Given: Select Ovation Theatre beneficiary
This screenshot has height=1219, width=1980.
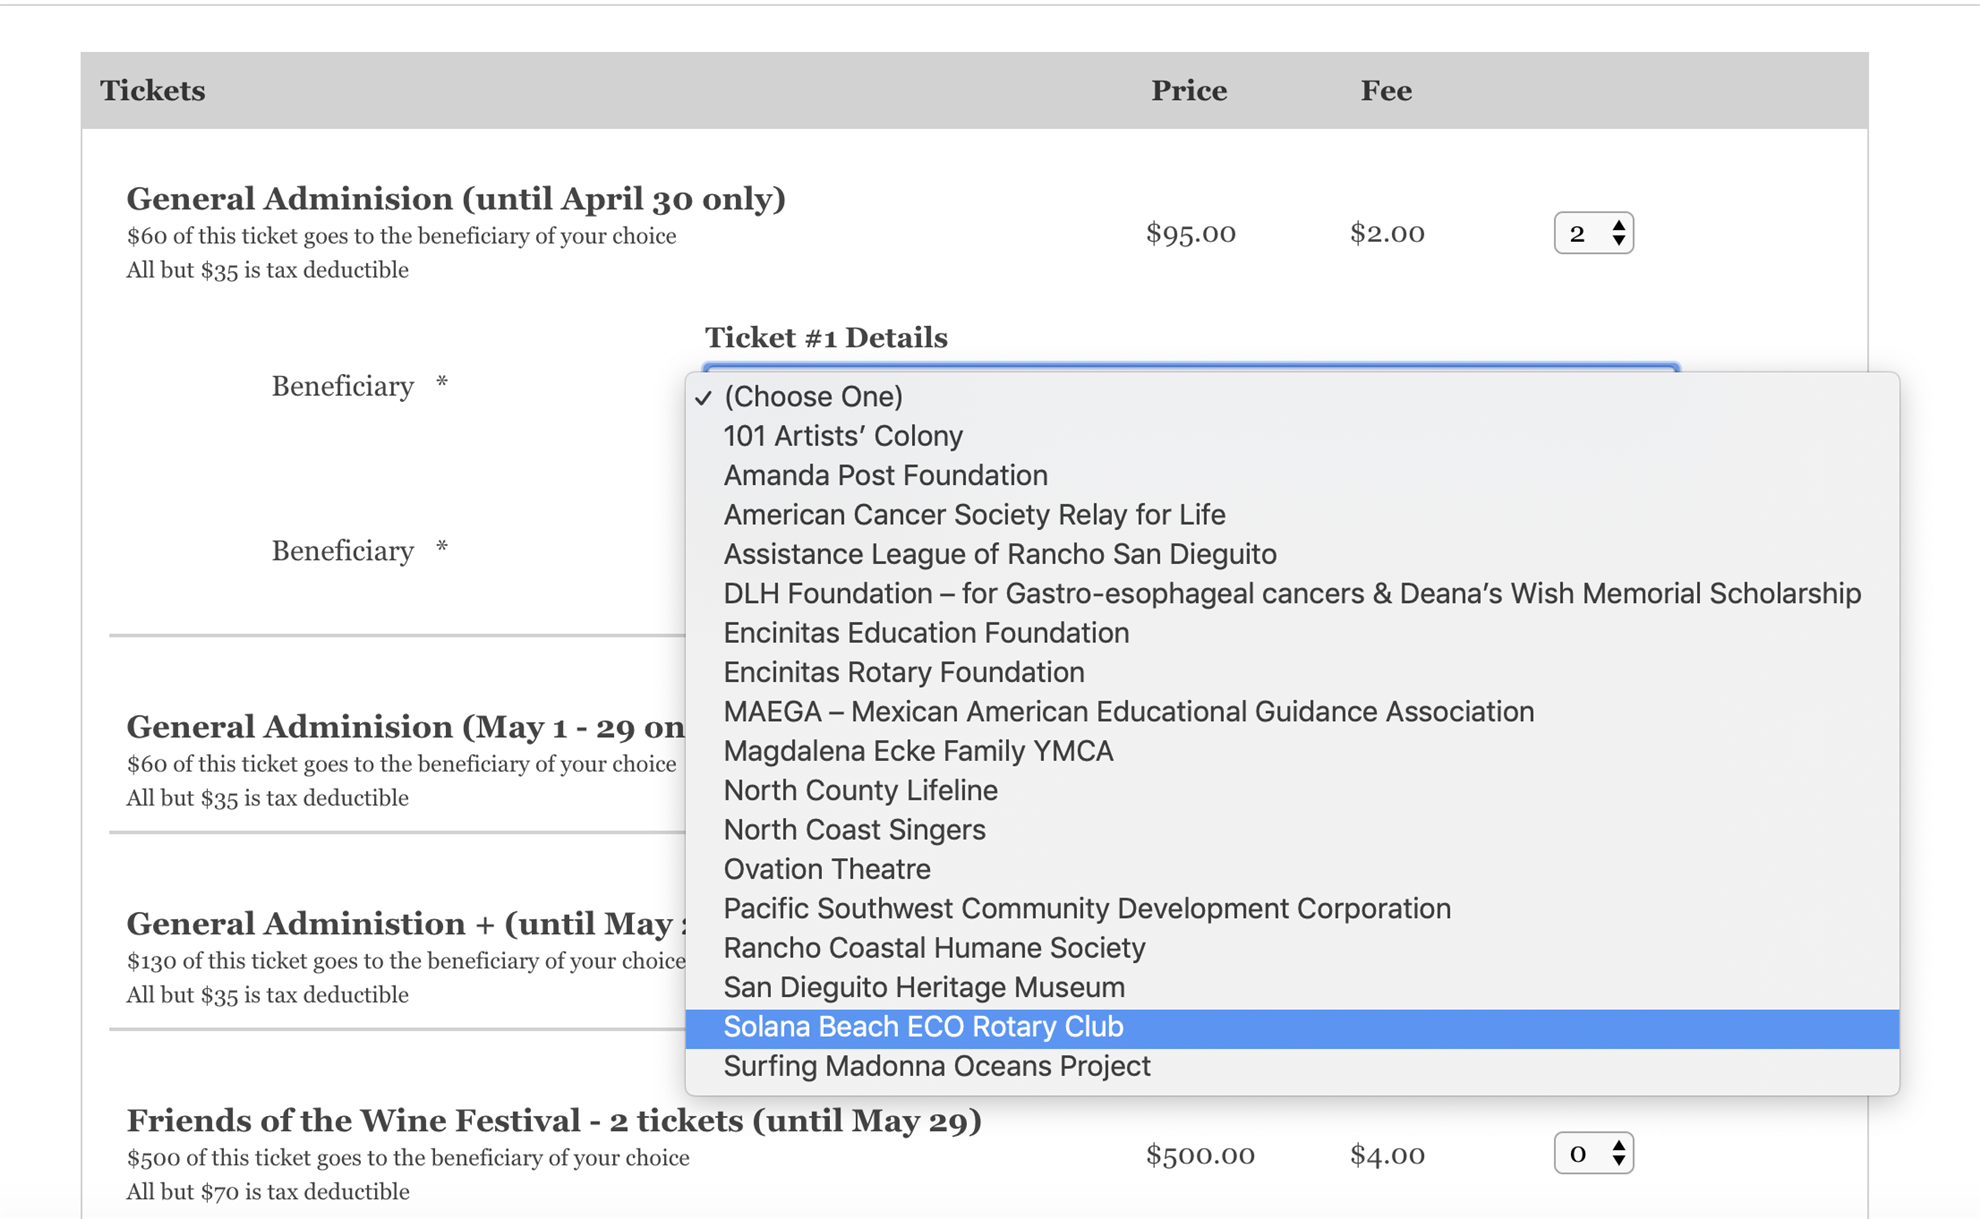Looking at the screenshot, I should point(826,869).
